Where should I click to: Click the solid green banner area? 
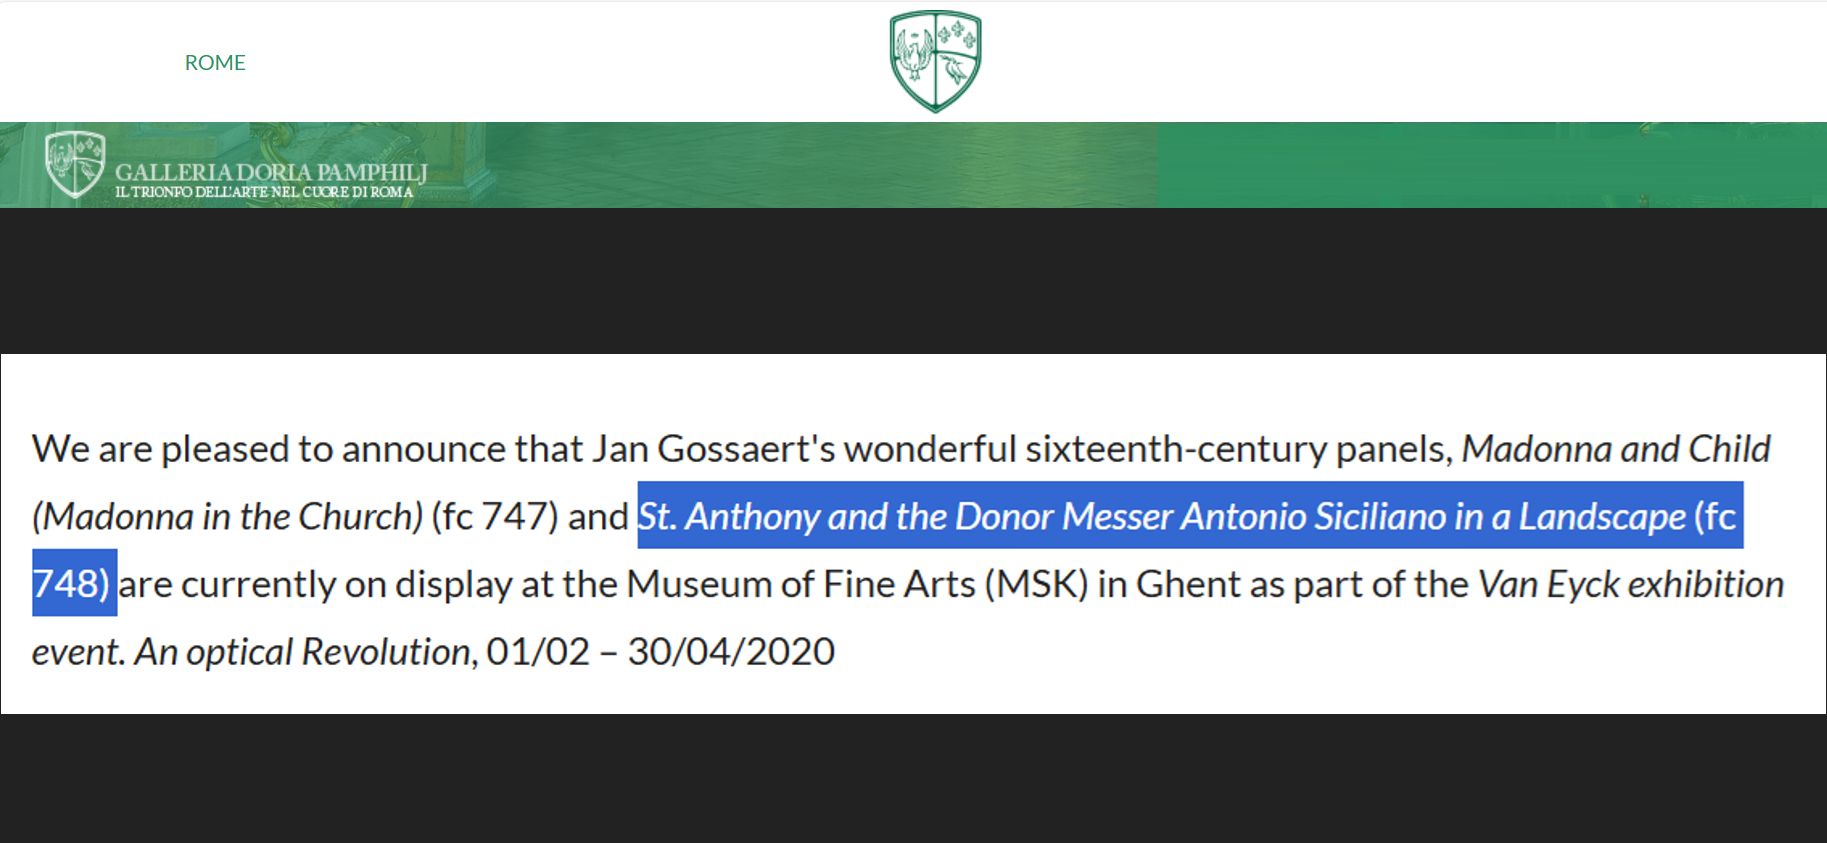pyautogui.click(x=1492, y=165)
